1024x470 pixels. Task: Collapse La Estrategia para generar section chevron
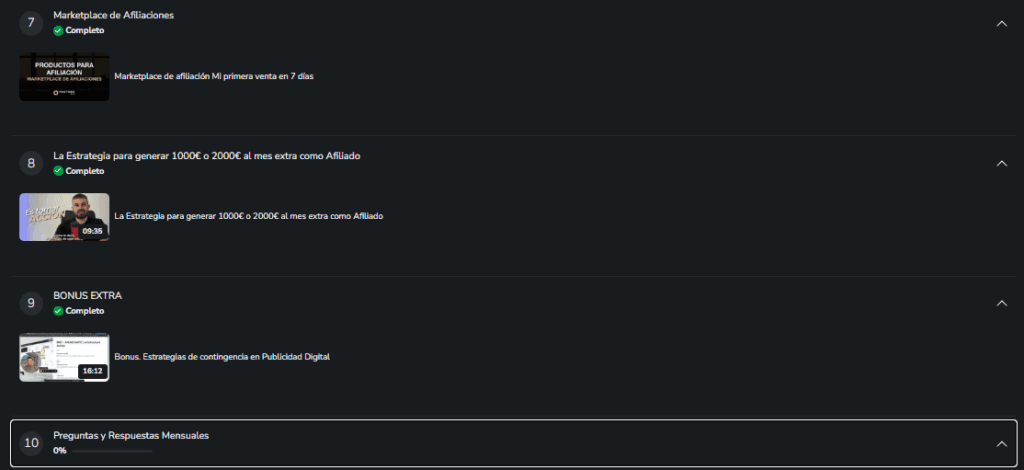(1001, 163)
